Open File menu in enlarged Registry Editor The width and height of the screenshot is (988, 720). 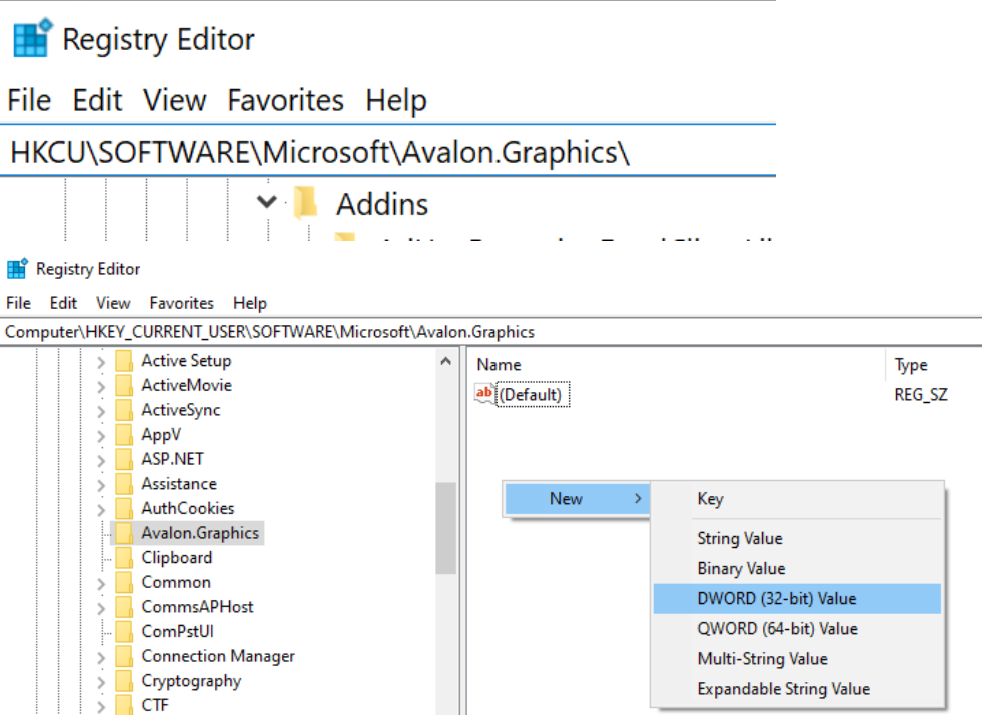[x=29, y=100]
